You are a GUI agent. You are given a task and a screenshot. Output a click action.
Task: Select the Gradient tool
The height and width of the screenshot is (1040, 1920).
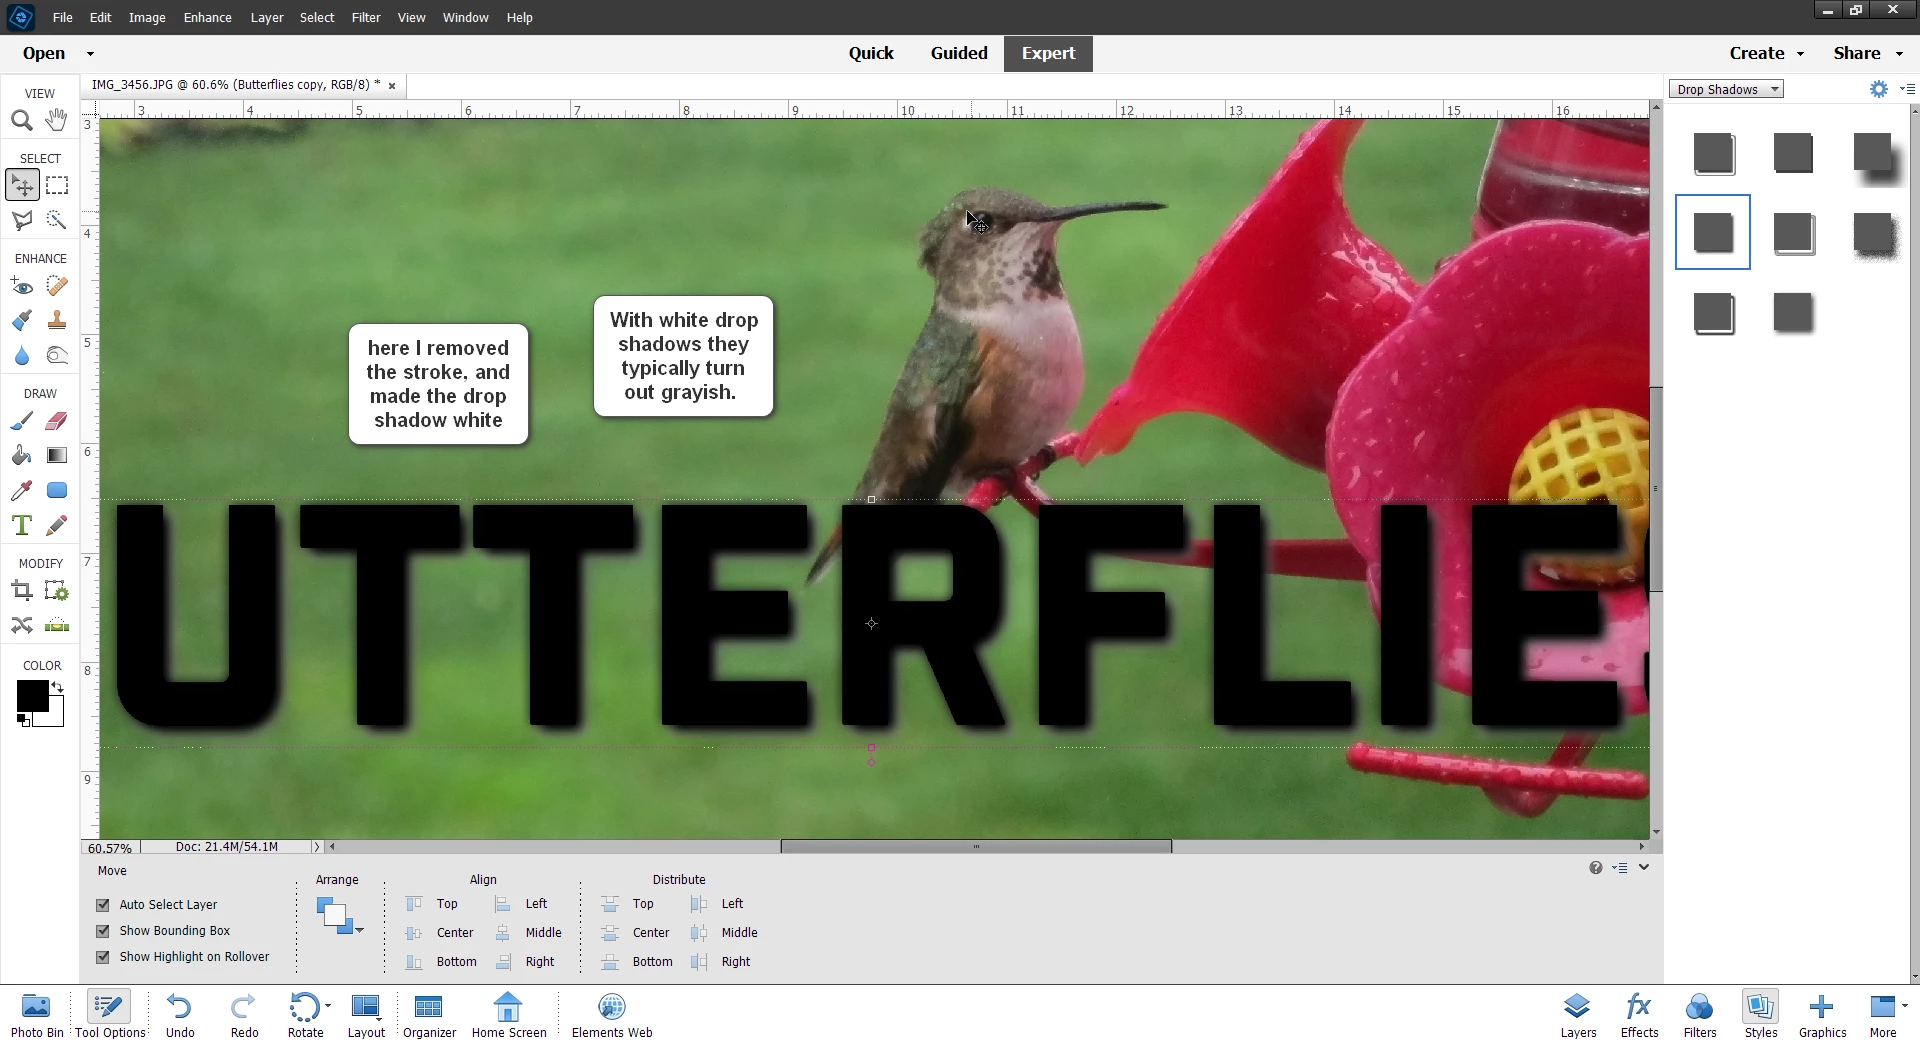click(x=57, y=456)
